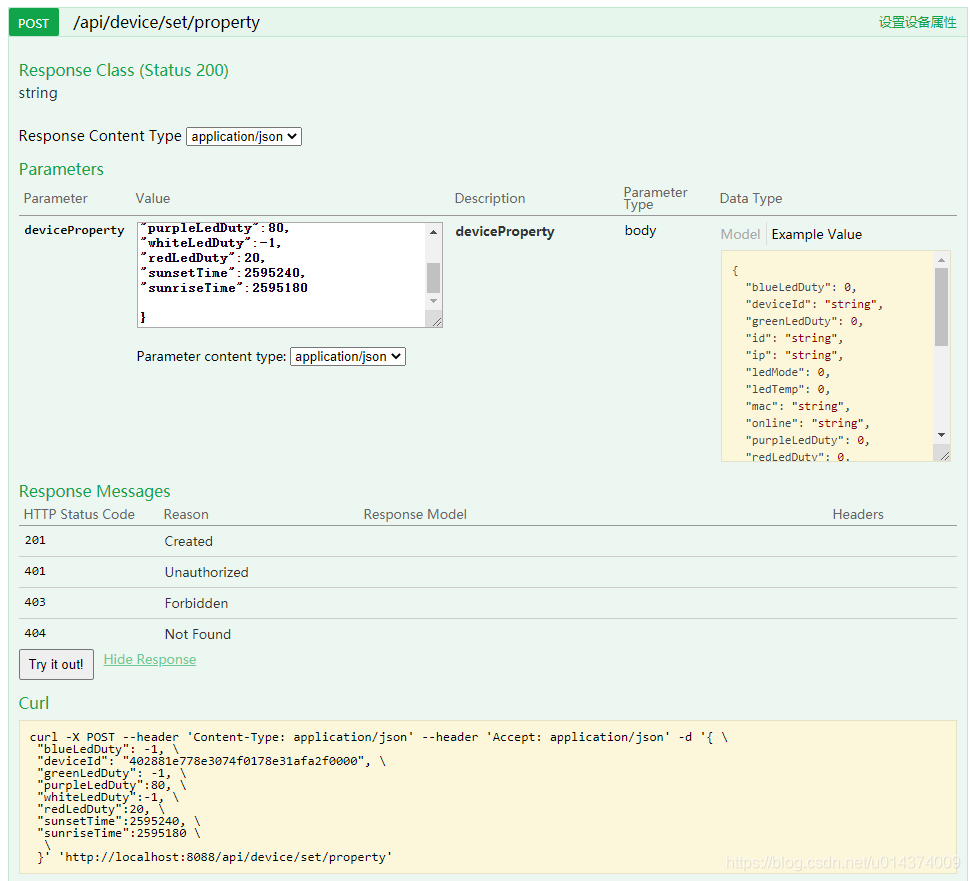Click the Try it out! button
The height and width of the screenshot is (881, 970).
point(56,664)
